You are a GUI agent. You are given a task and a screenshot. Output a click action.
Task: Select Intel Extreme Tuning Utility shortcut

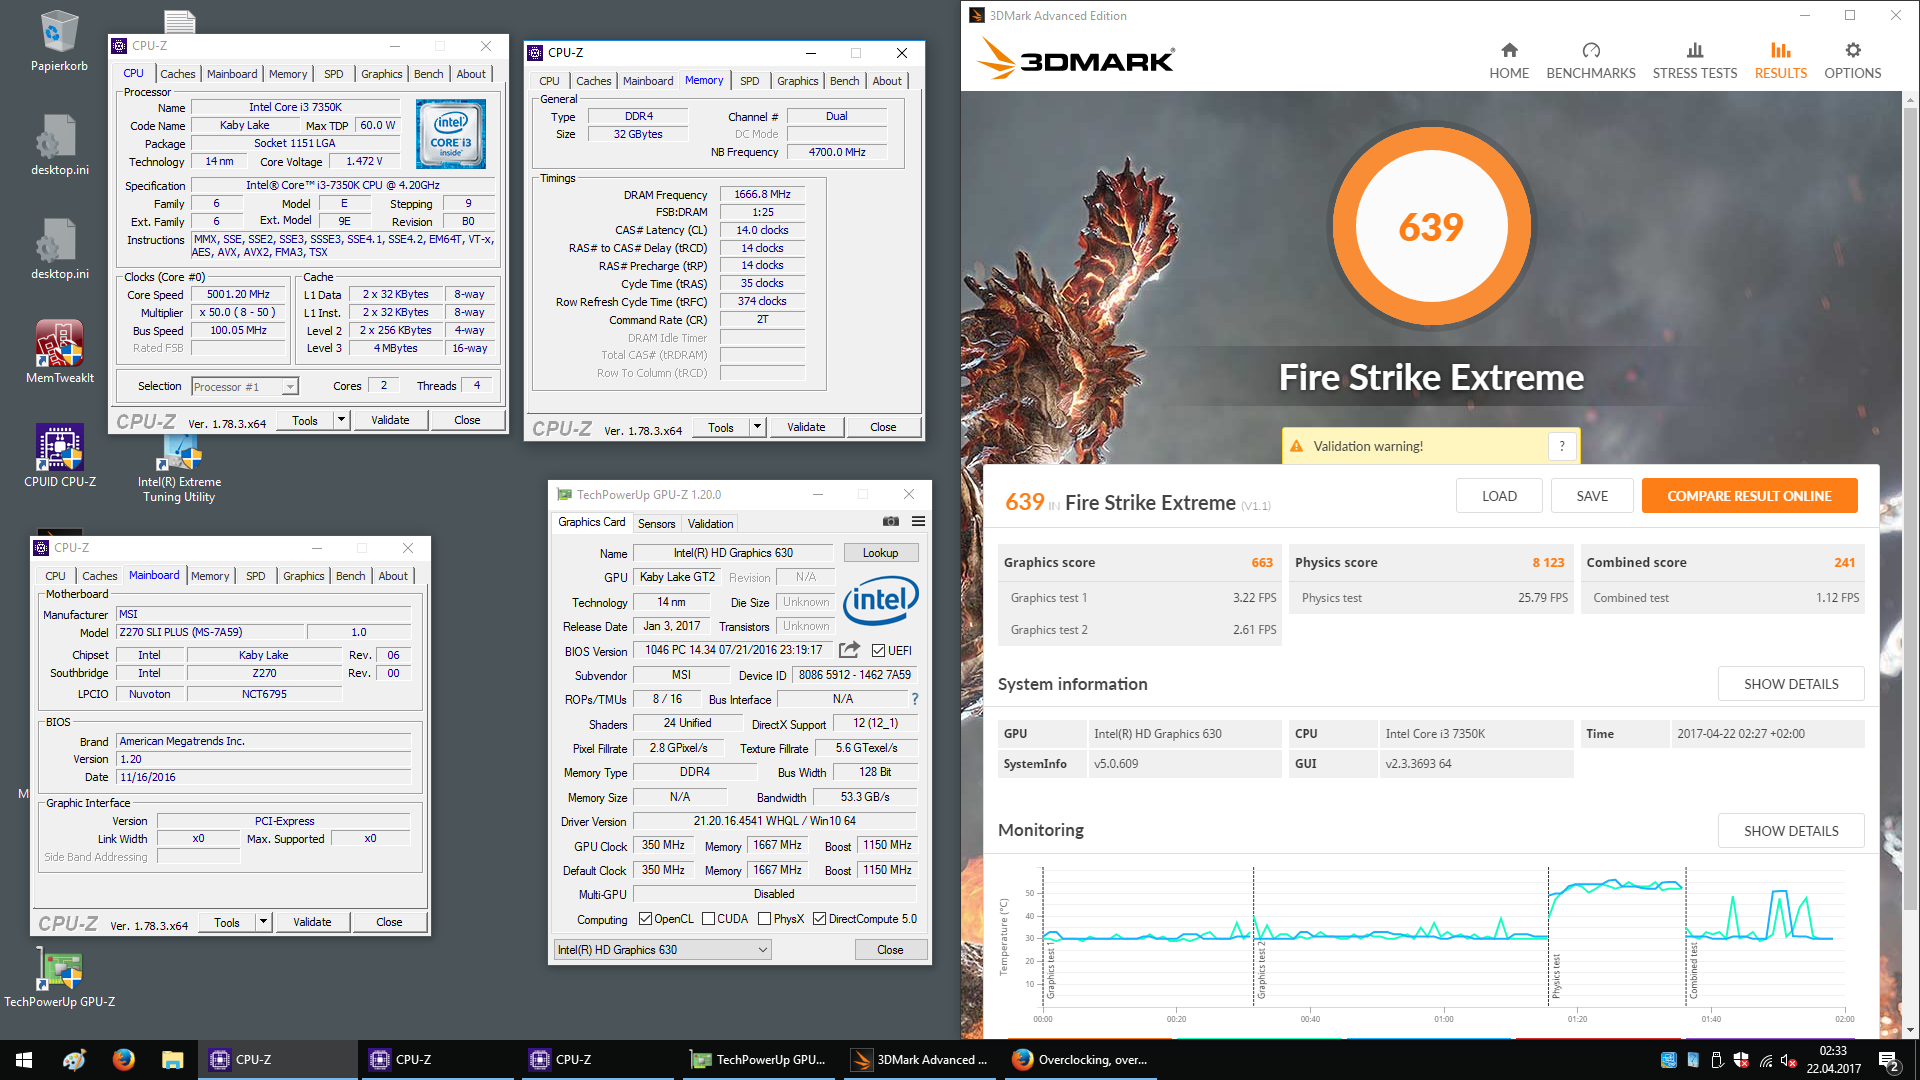click(x=179, y=468)
